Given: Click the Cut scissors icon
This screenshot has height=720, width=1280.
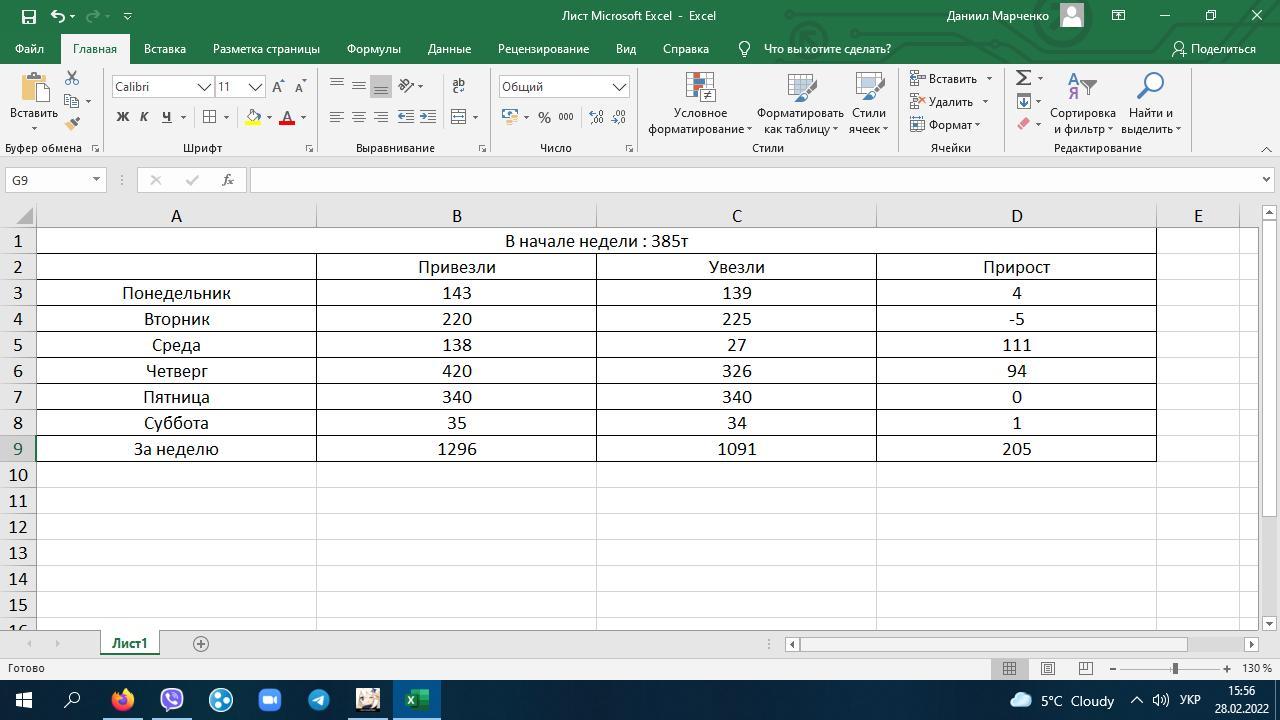Looking at the screenshot, I should 72,78.
